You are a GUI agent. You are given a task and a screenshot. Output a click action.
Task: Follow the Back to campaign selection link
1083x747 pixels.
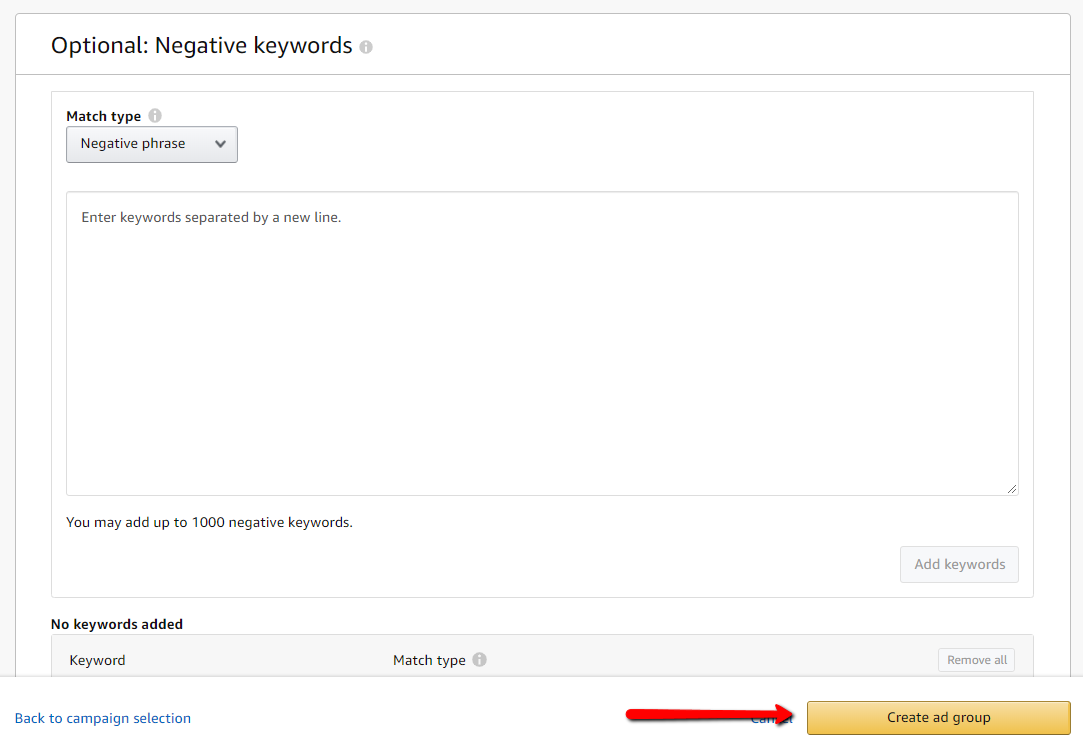[x=103, y=718]
